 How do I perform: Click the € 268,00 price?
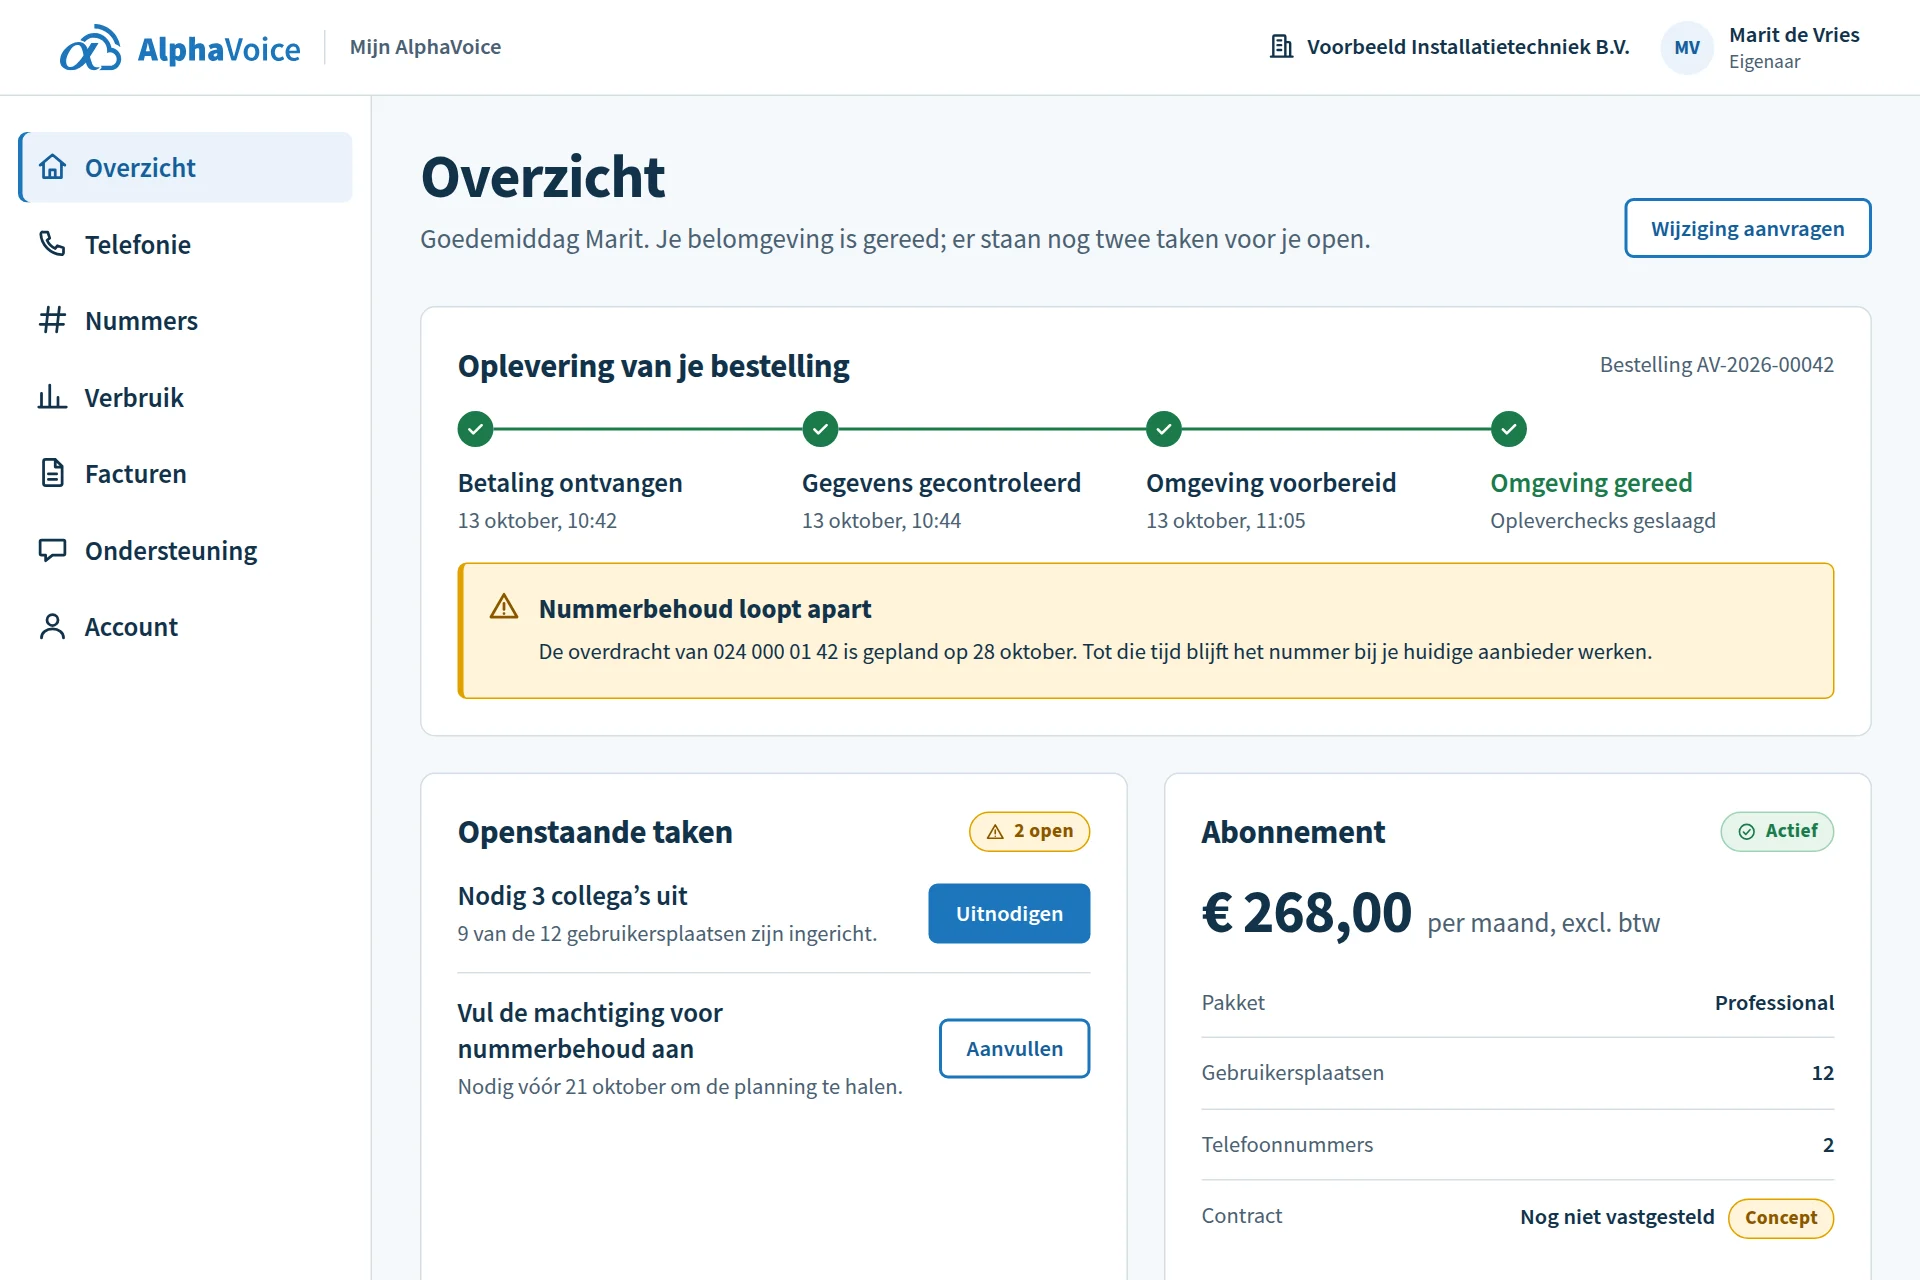pos(1306,912)
